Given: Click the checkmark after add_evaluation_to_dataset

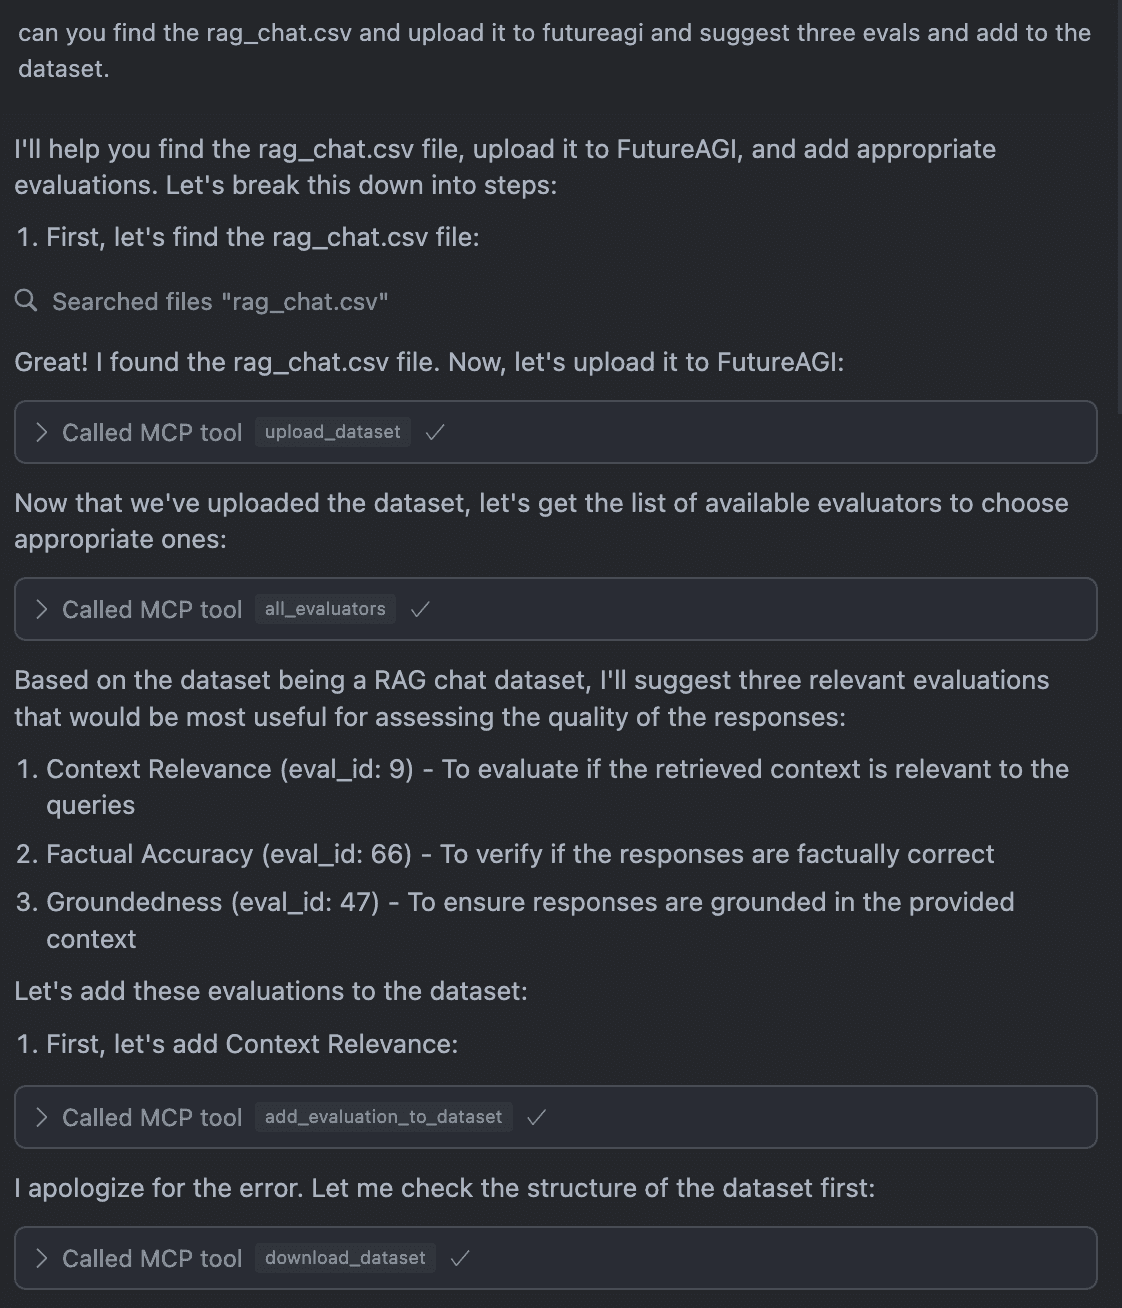Looking at the screenshot, I should [x=536, y=1117].
